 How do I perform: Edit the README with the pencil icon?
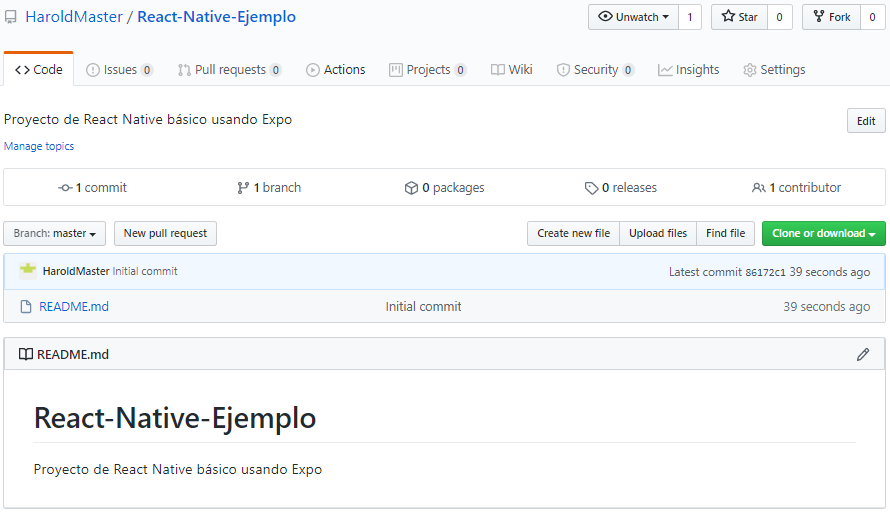point(863,354)
